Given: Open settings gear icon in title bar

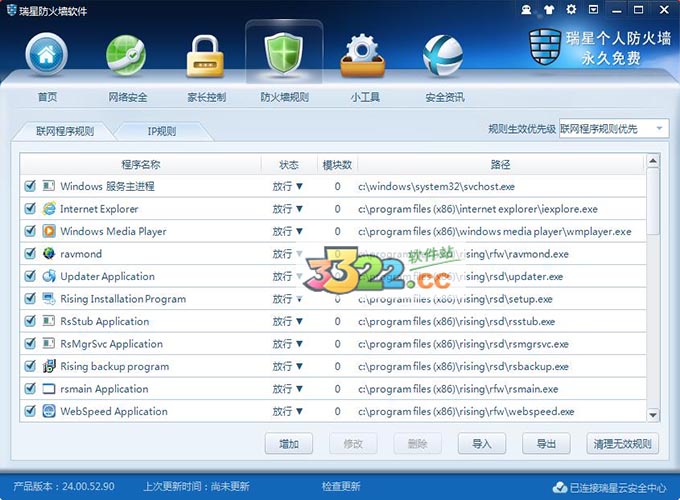Looking at the screenshot, I should click(572, 9).
